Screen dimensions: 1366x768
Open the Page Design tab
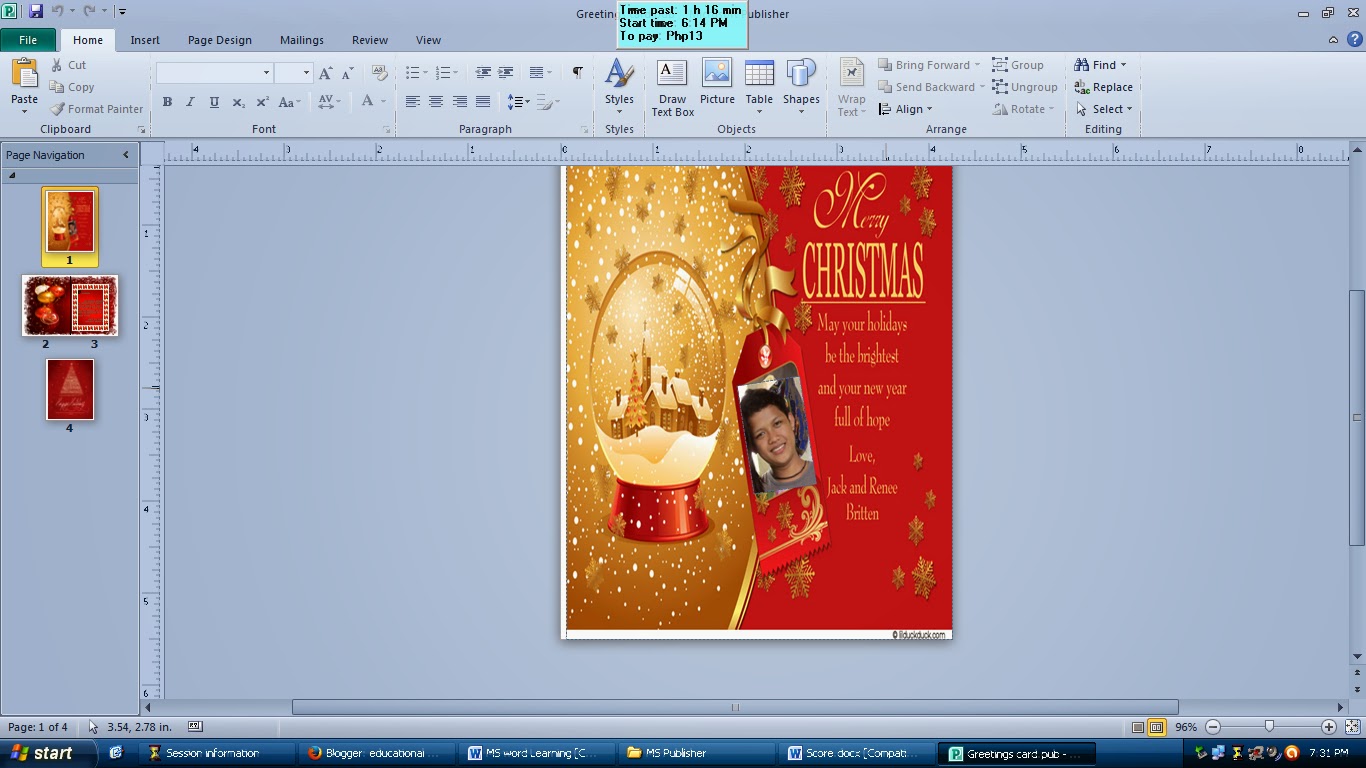click(x=220, y=40)
